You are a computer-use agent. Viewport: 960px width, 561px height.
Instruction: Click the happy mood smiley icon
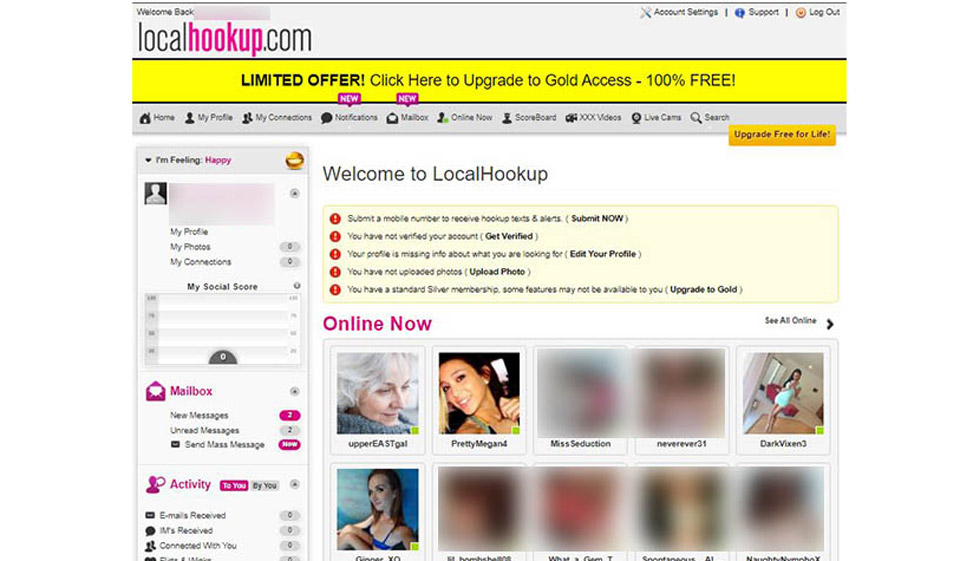[x=294, y=160]
